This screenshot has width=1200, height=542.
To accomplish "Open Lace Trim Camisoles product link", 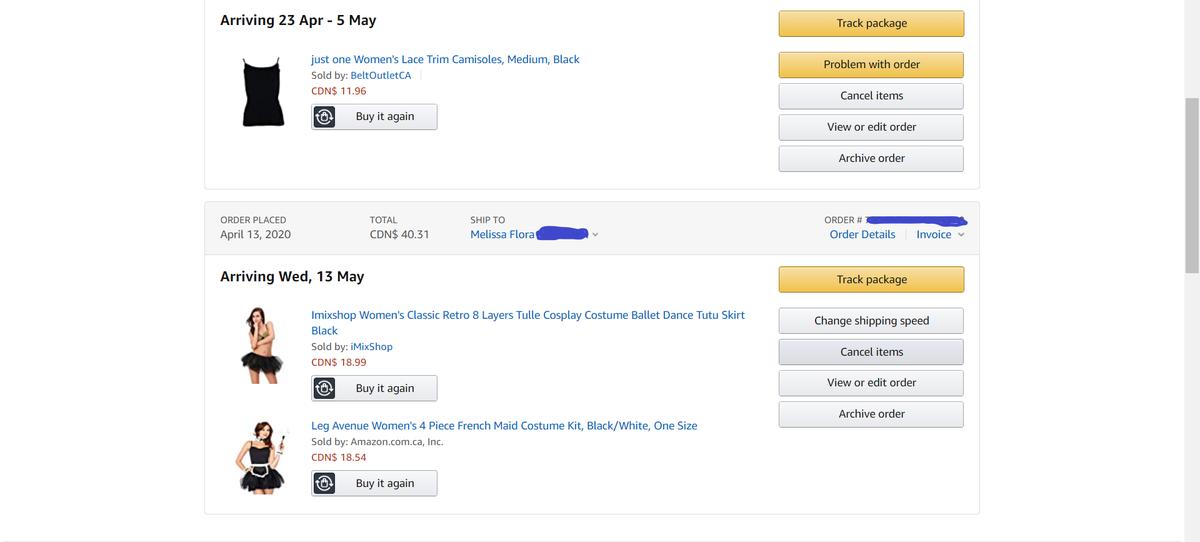I will coord(445,59).
